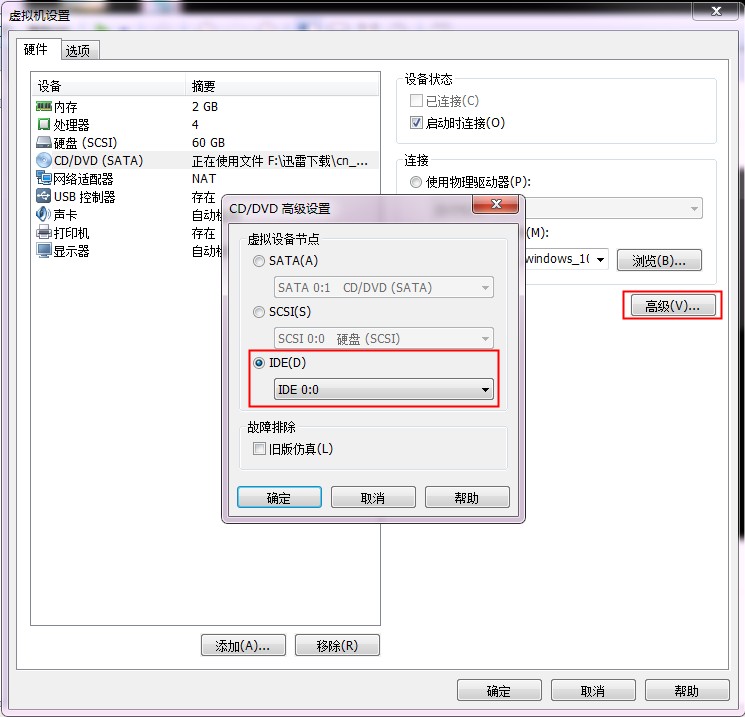
Task: Toggle the 已连接(C) checkbox
Action: 416,101
